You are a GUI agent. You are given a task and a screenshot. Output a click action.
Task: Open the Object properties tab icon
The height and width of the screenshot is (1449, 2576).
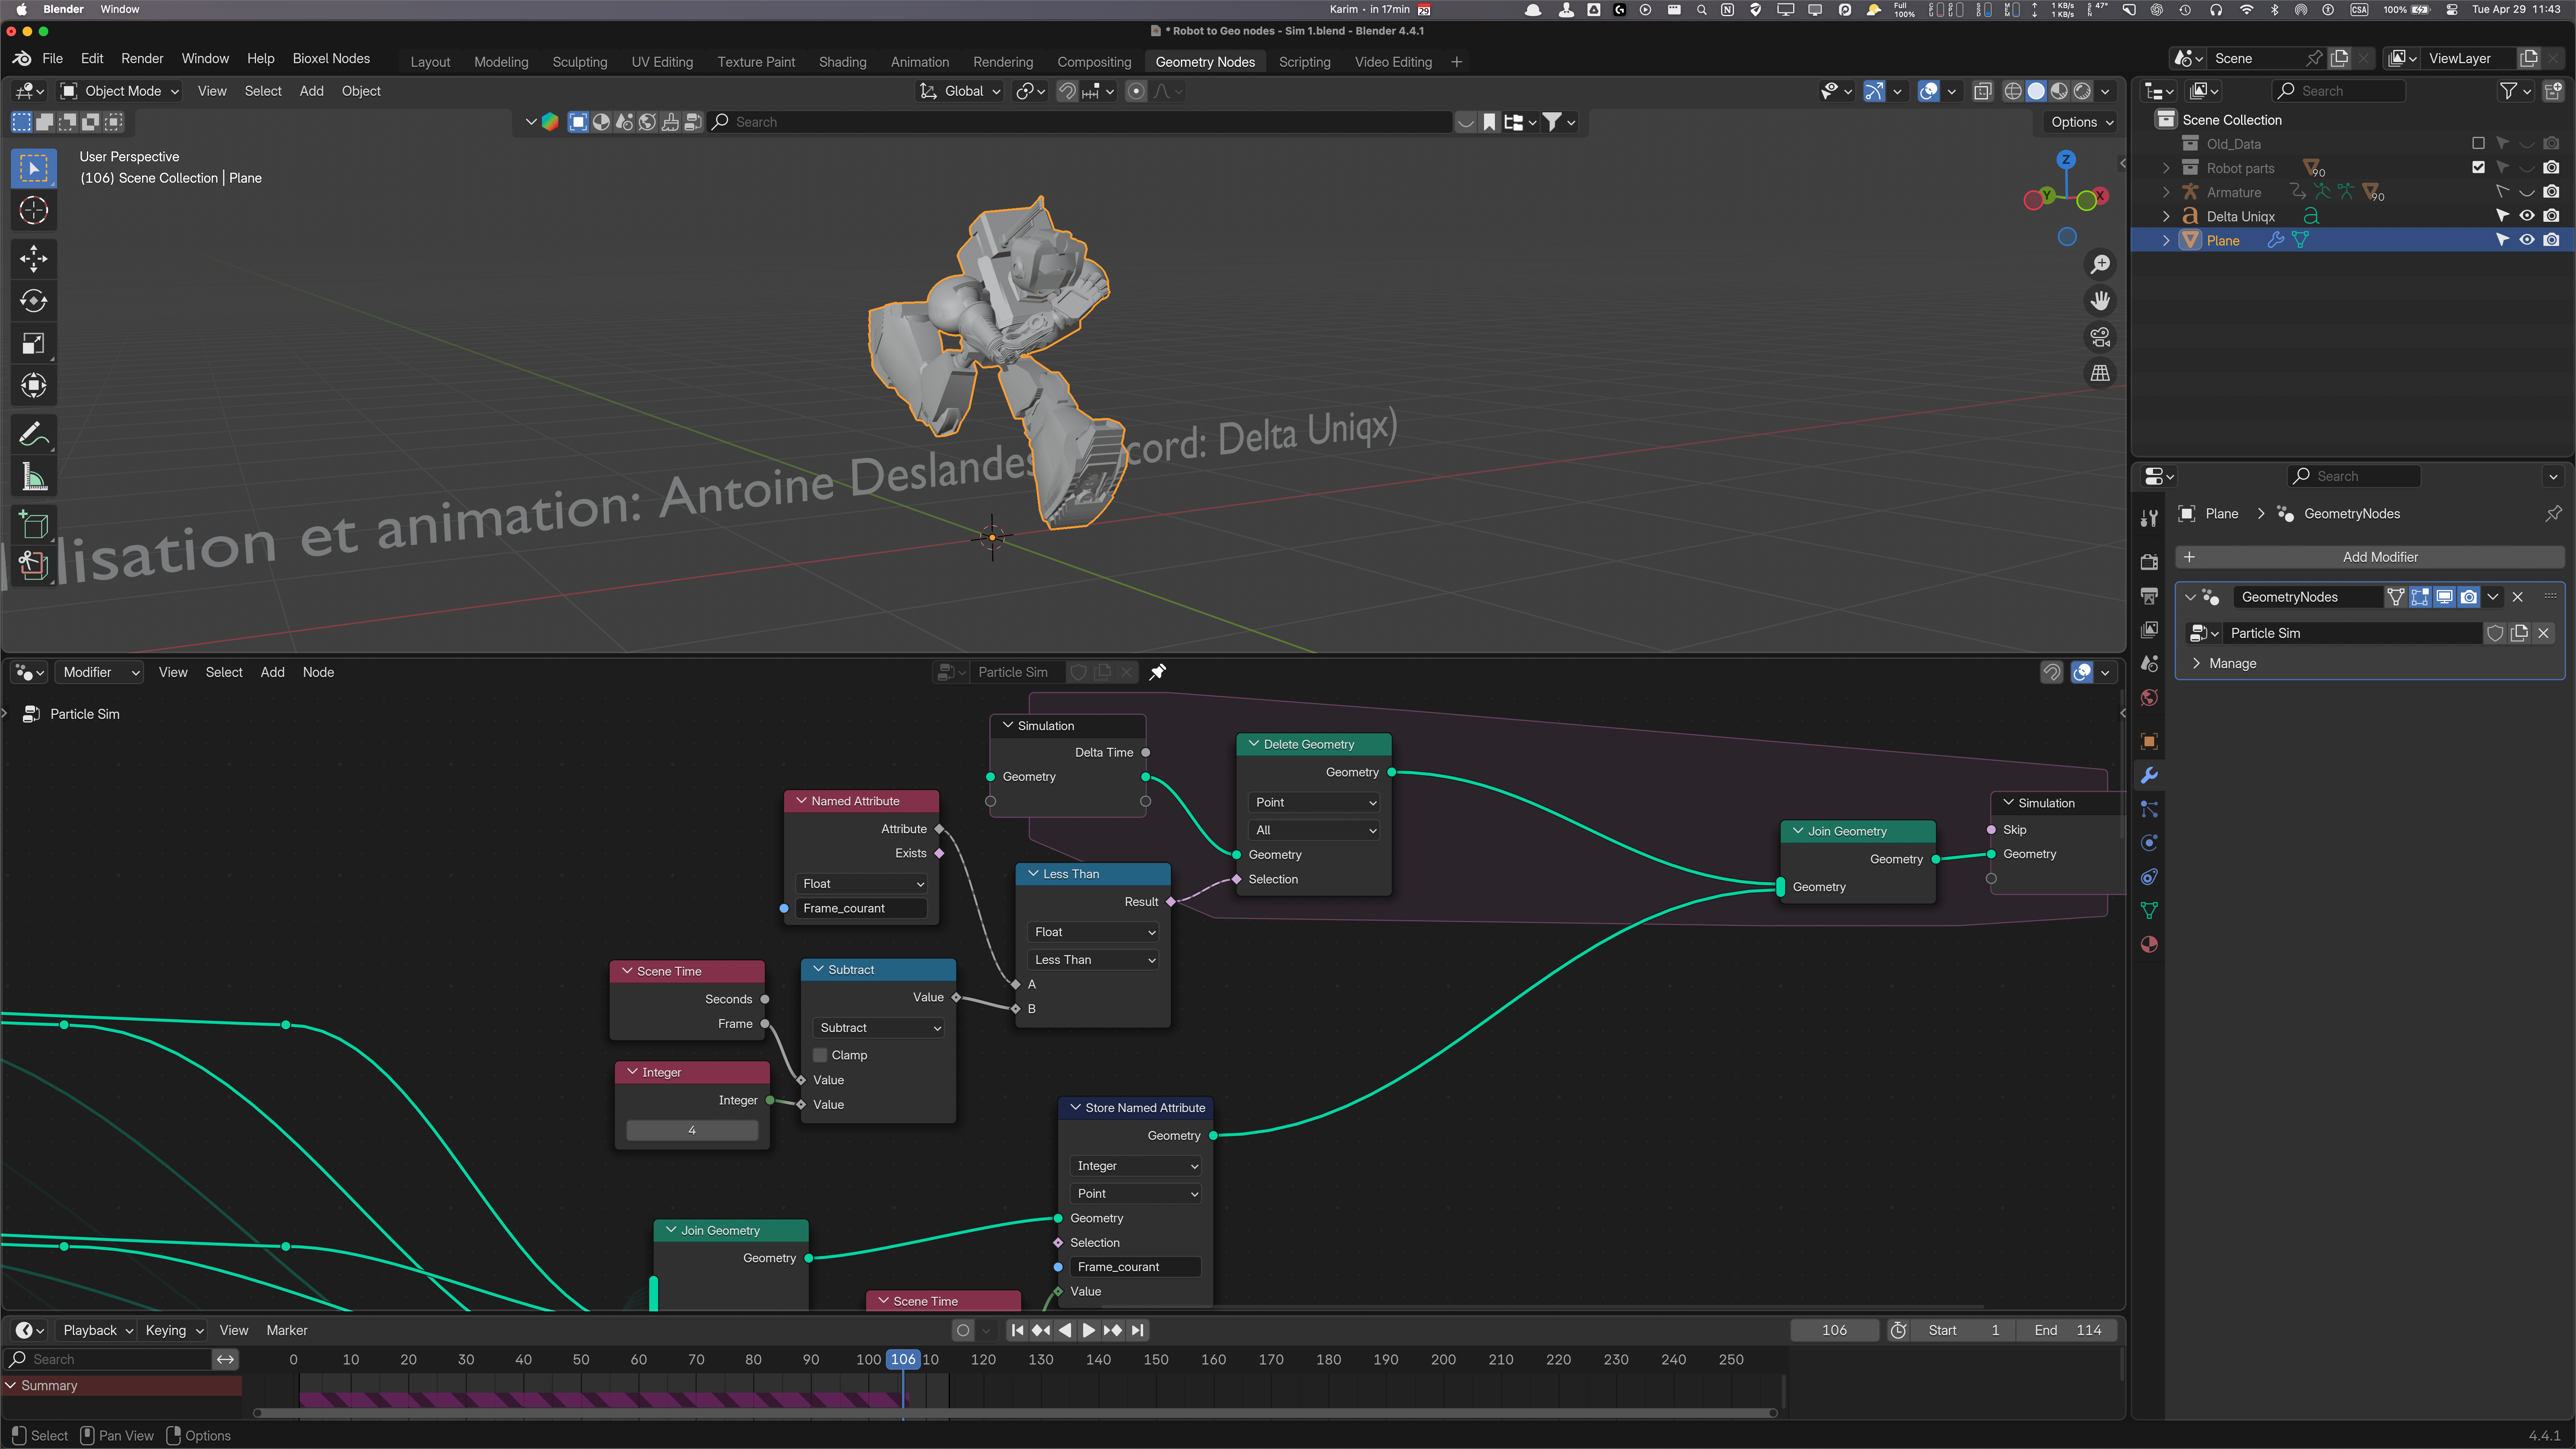pos(2149,741)
